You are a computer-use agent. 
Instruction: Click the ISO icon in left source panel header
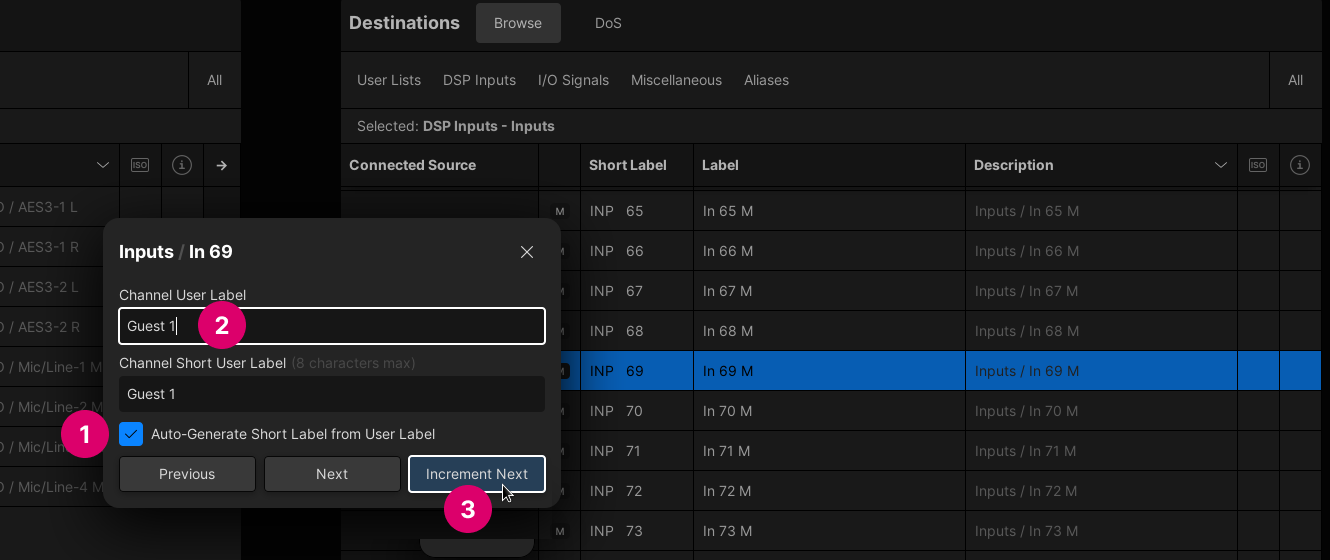140,165
